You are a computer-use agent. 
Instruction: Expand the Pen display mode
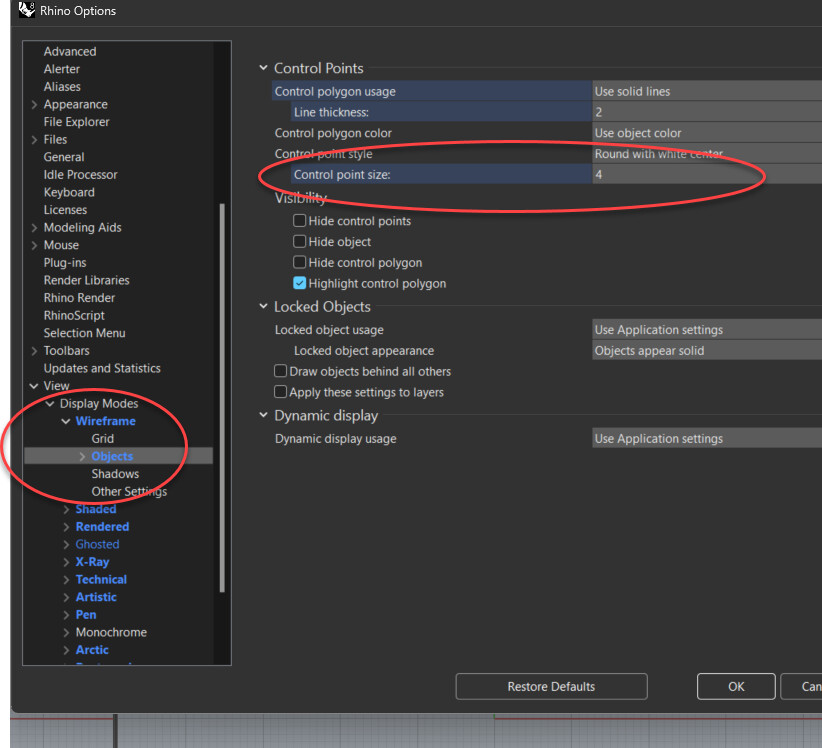coord(67,615)
